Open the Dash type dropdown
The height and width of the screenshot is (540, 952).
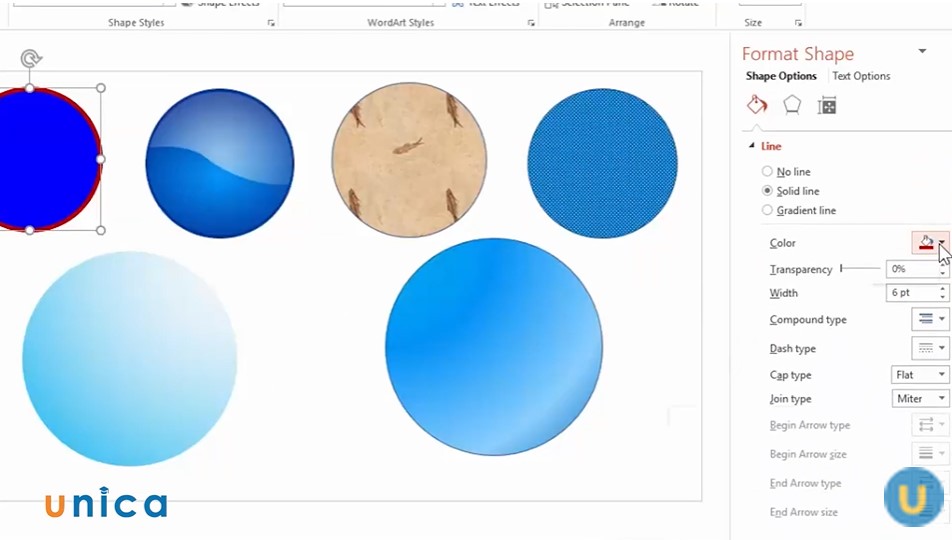pyautogui.click(x=930, y=348)
